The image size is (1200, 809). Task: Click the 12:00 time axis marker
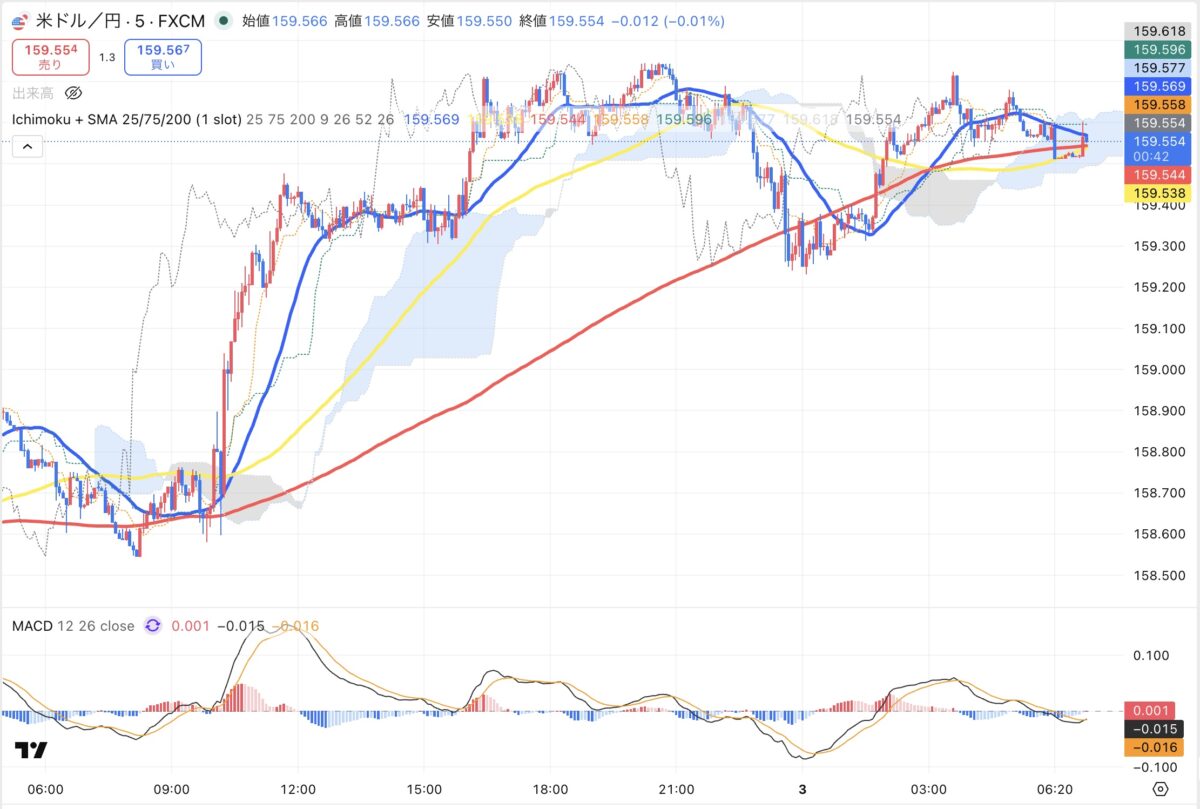(x=299, y=789)
